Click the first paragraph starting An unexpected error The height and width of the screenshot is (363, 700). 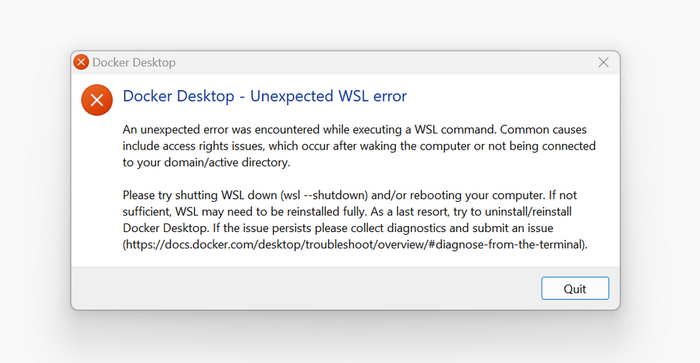click(x=359, y=146)
